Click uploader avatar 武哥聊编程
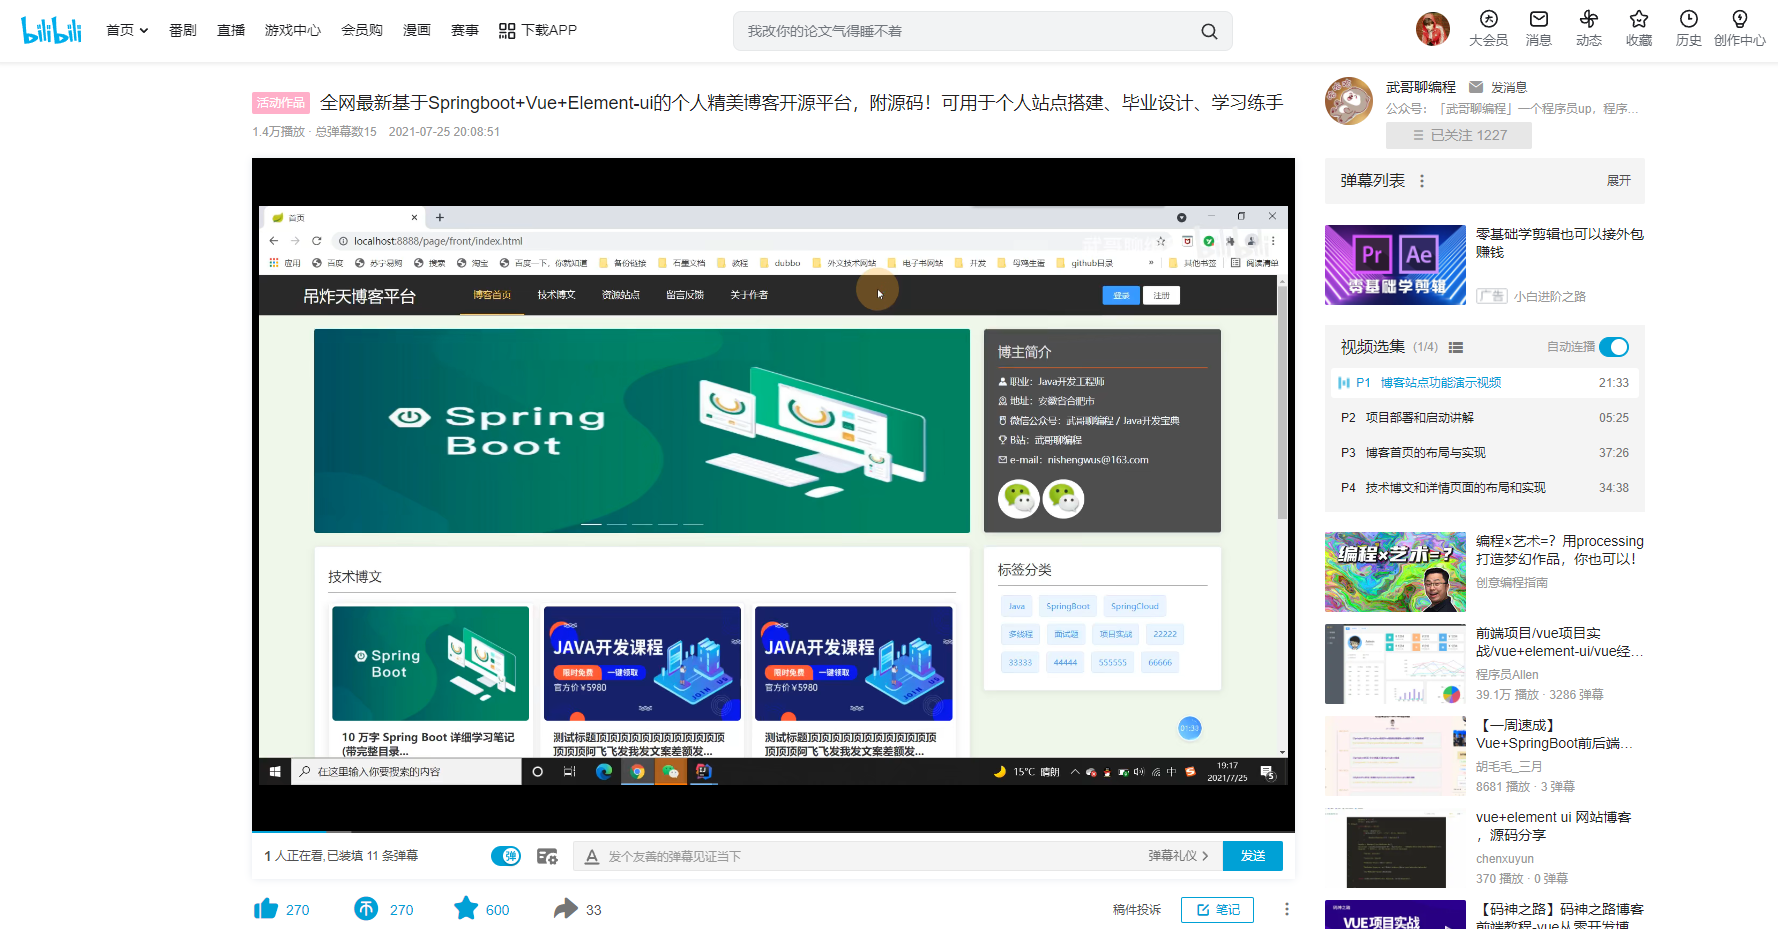1778x929 pixels. (x=1349, y=101)
